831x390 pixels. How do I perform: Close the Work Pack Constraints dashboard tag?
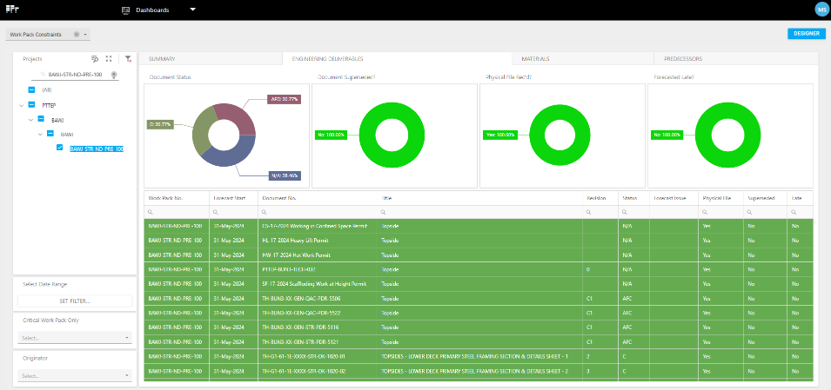(76, 34)
